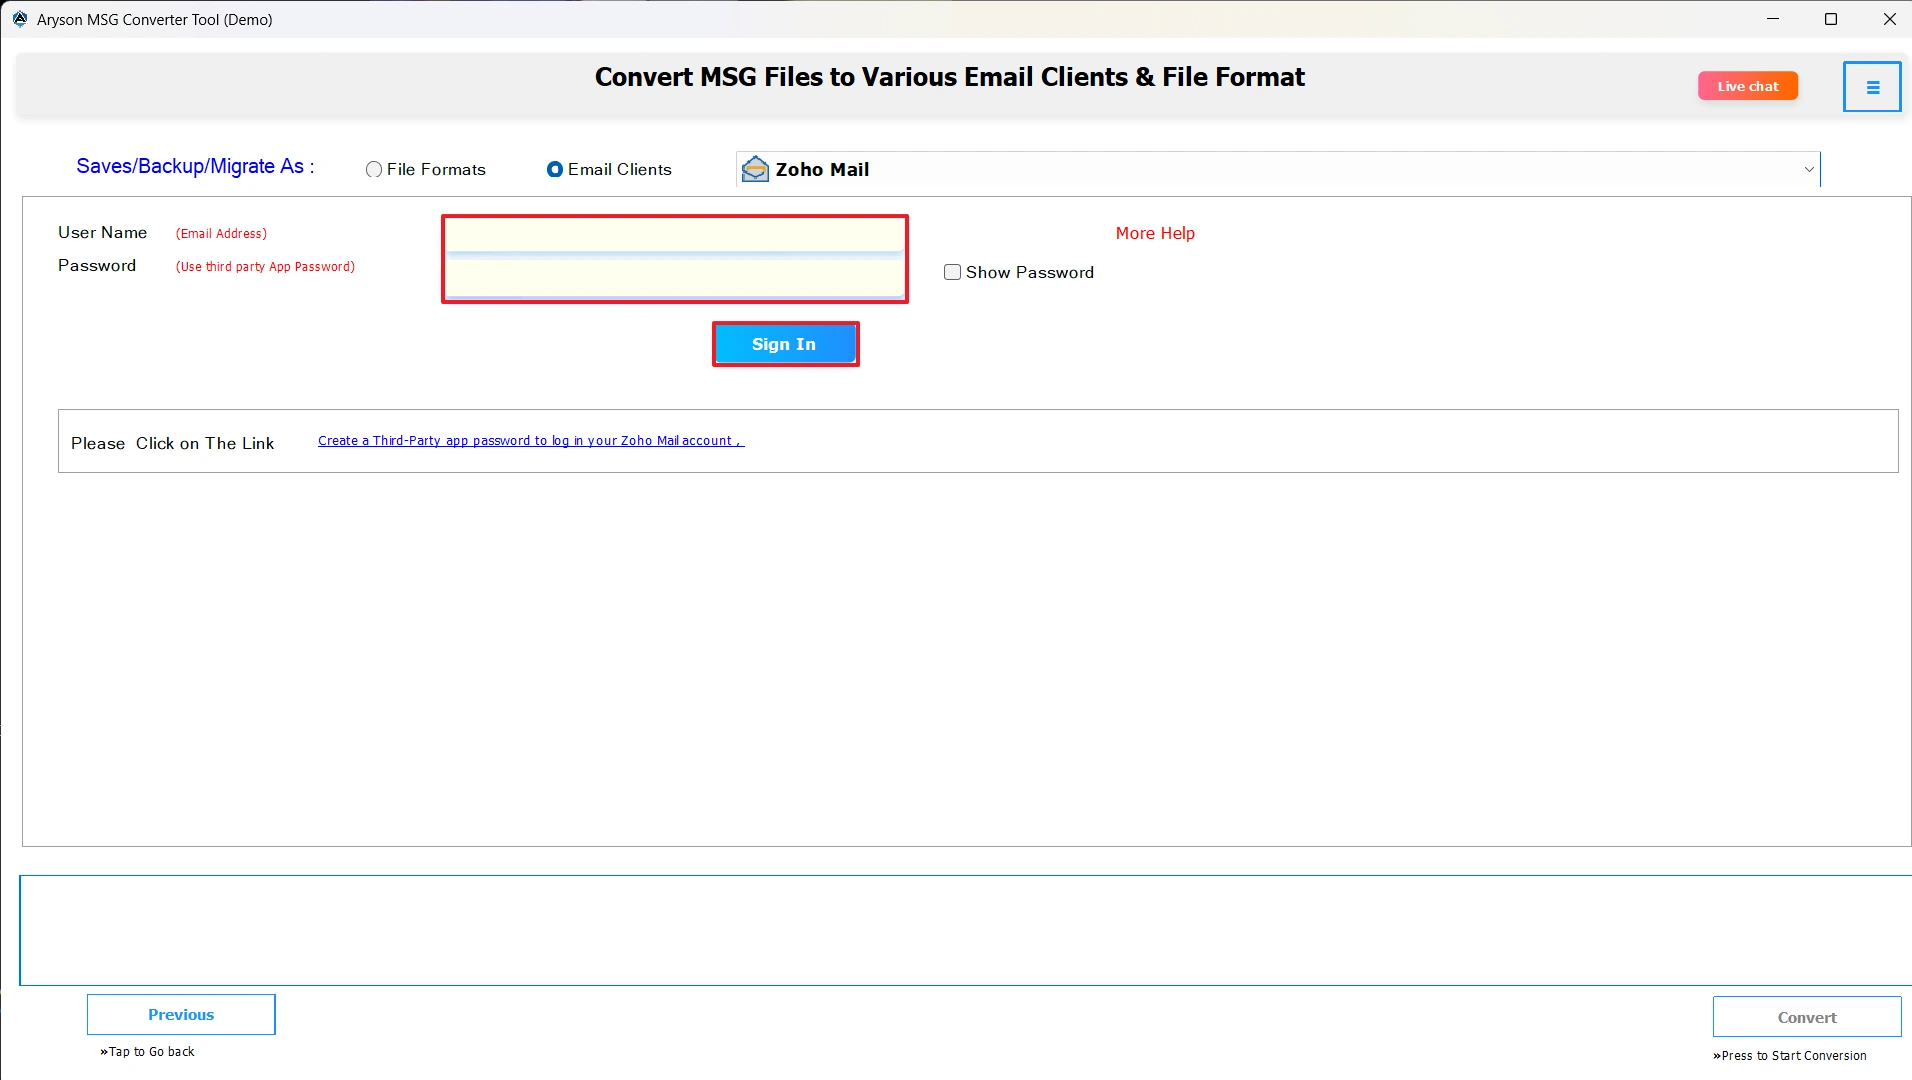Open the Create Third-Party app password link

[531, 441]
